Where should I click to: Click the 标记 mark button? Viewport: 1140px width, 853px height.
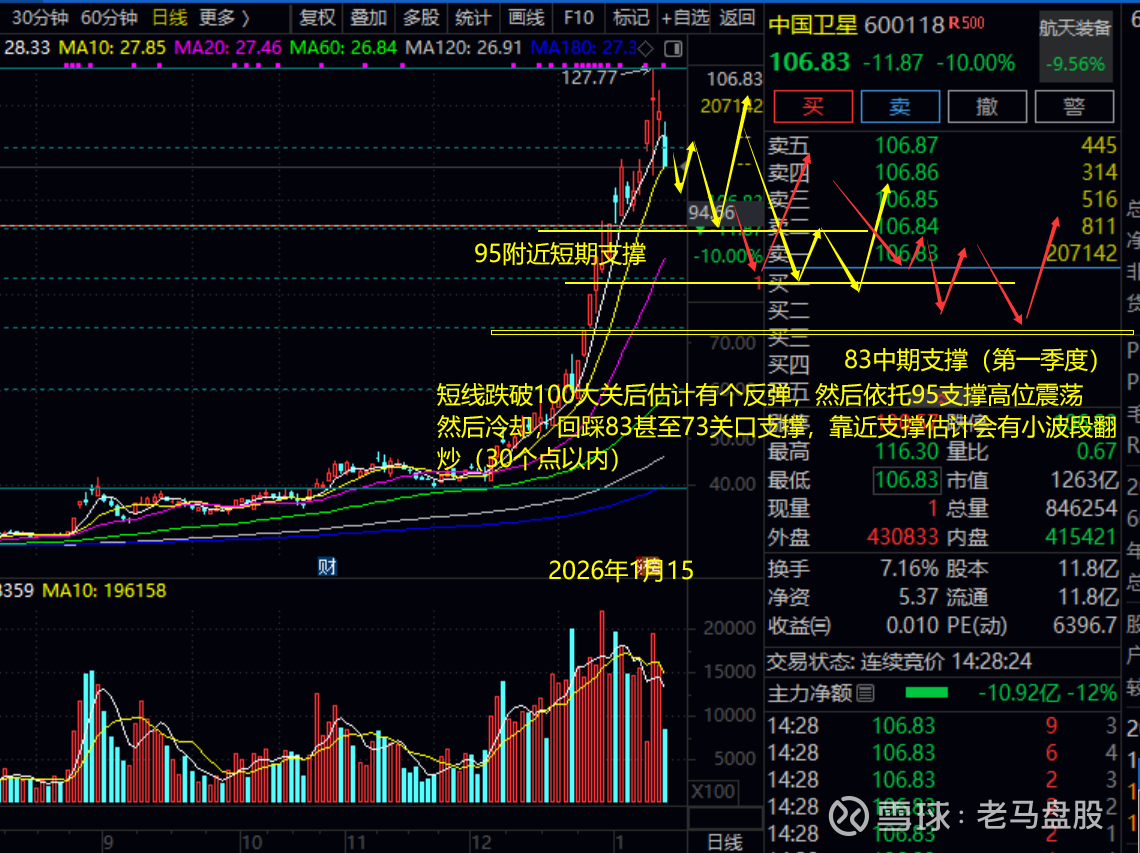630,17
